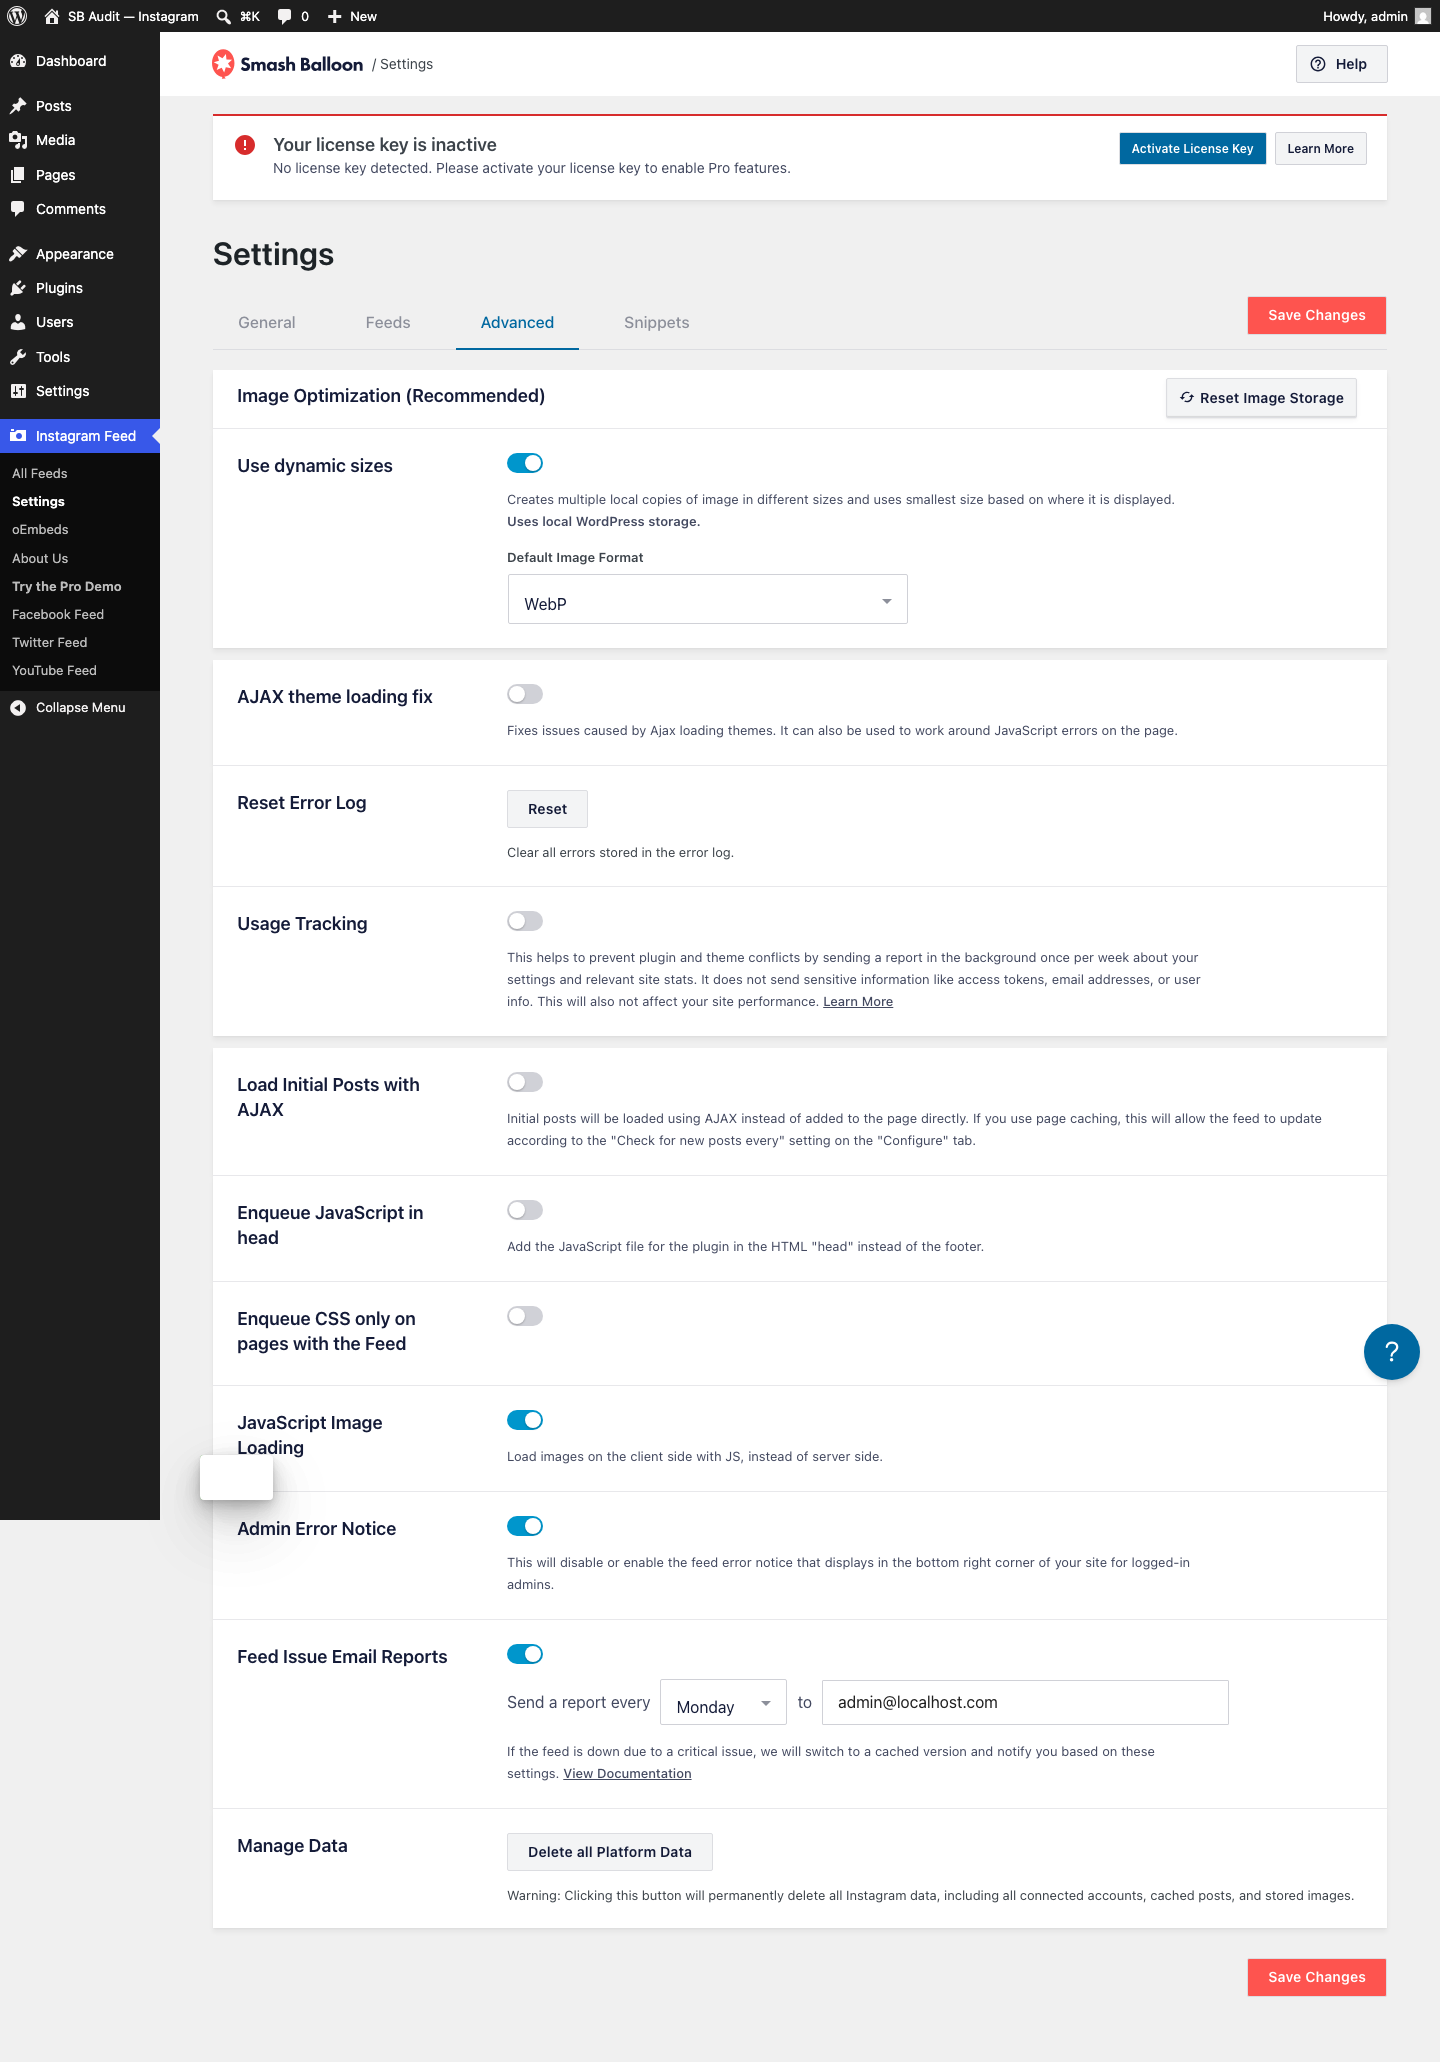Select the Advanced tab
This screenshot has width=1440, height=2062.
point(517,322)
